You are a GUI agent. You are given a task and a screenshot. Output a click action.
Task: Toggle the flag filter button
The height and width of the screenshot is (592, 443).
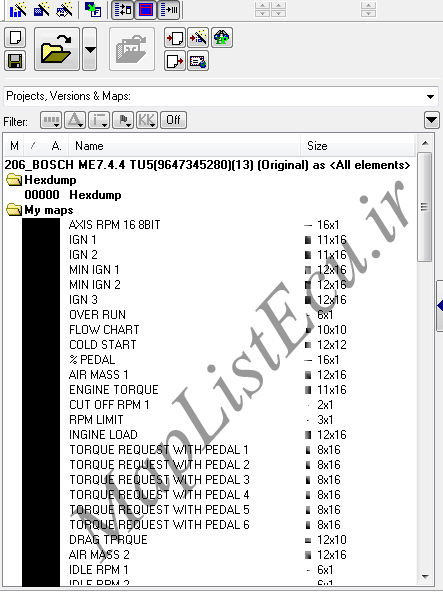[123, 120]
